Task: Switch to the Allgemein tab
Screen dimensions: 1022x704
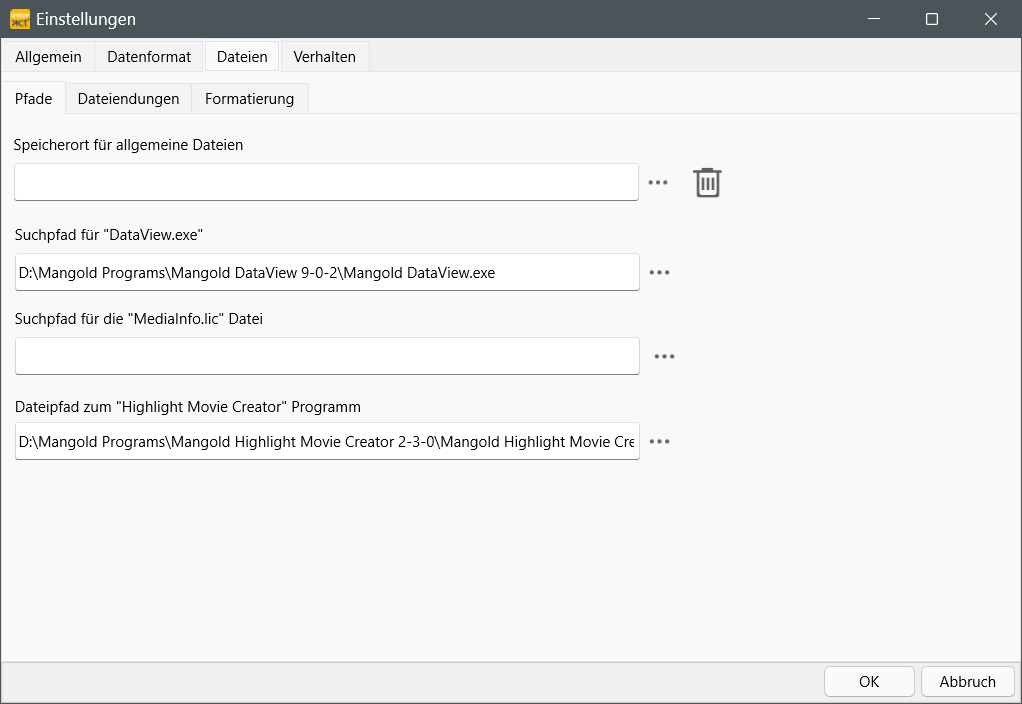Action: coord(48,57)
